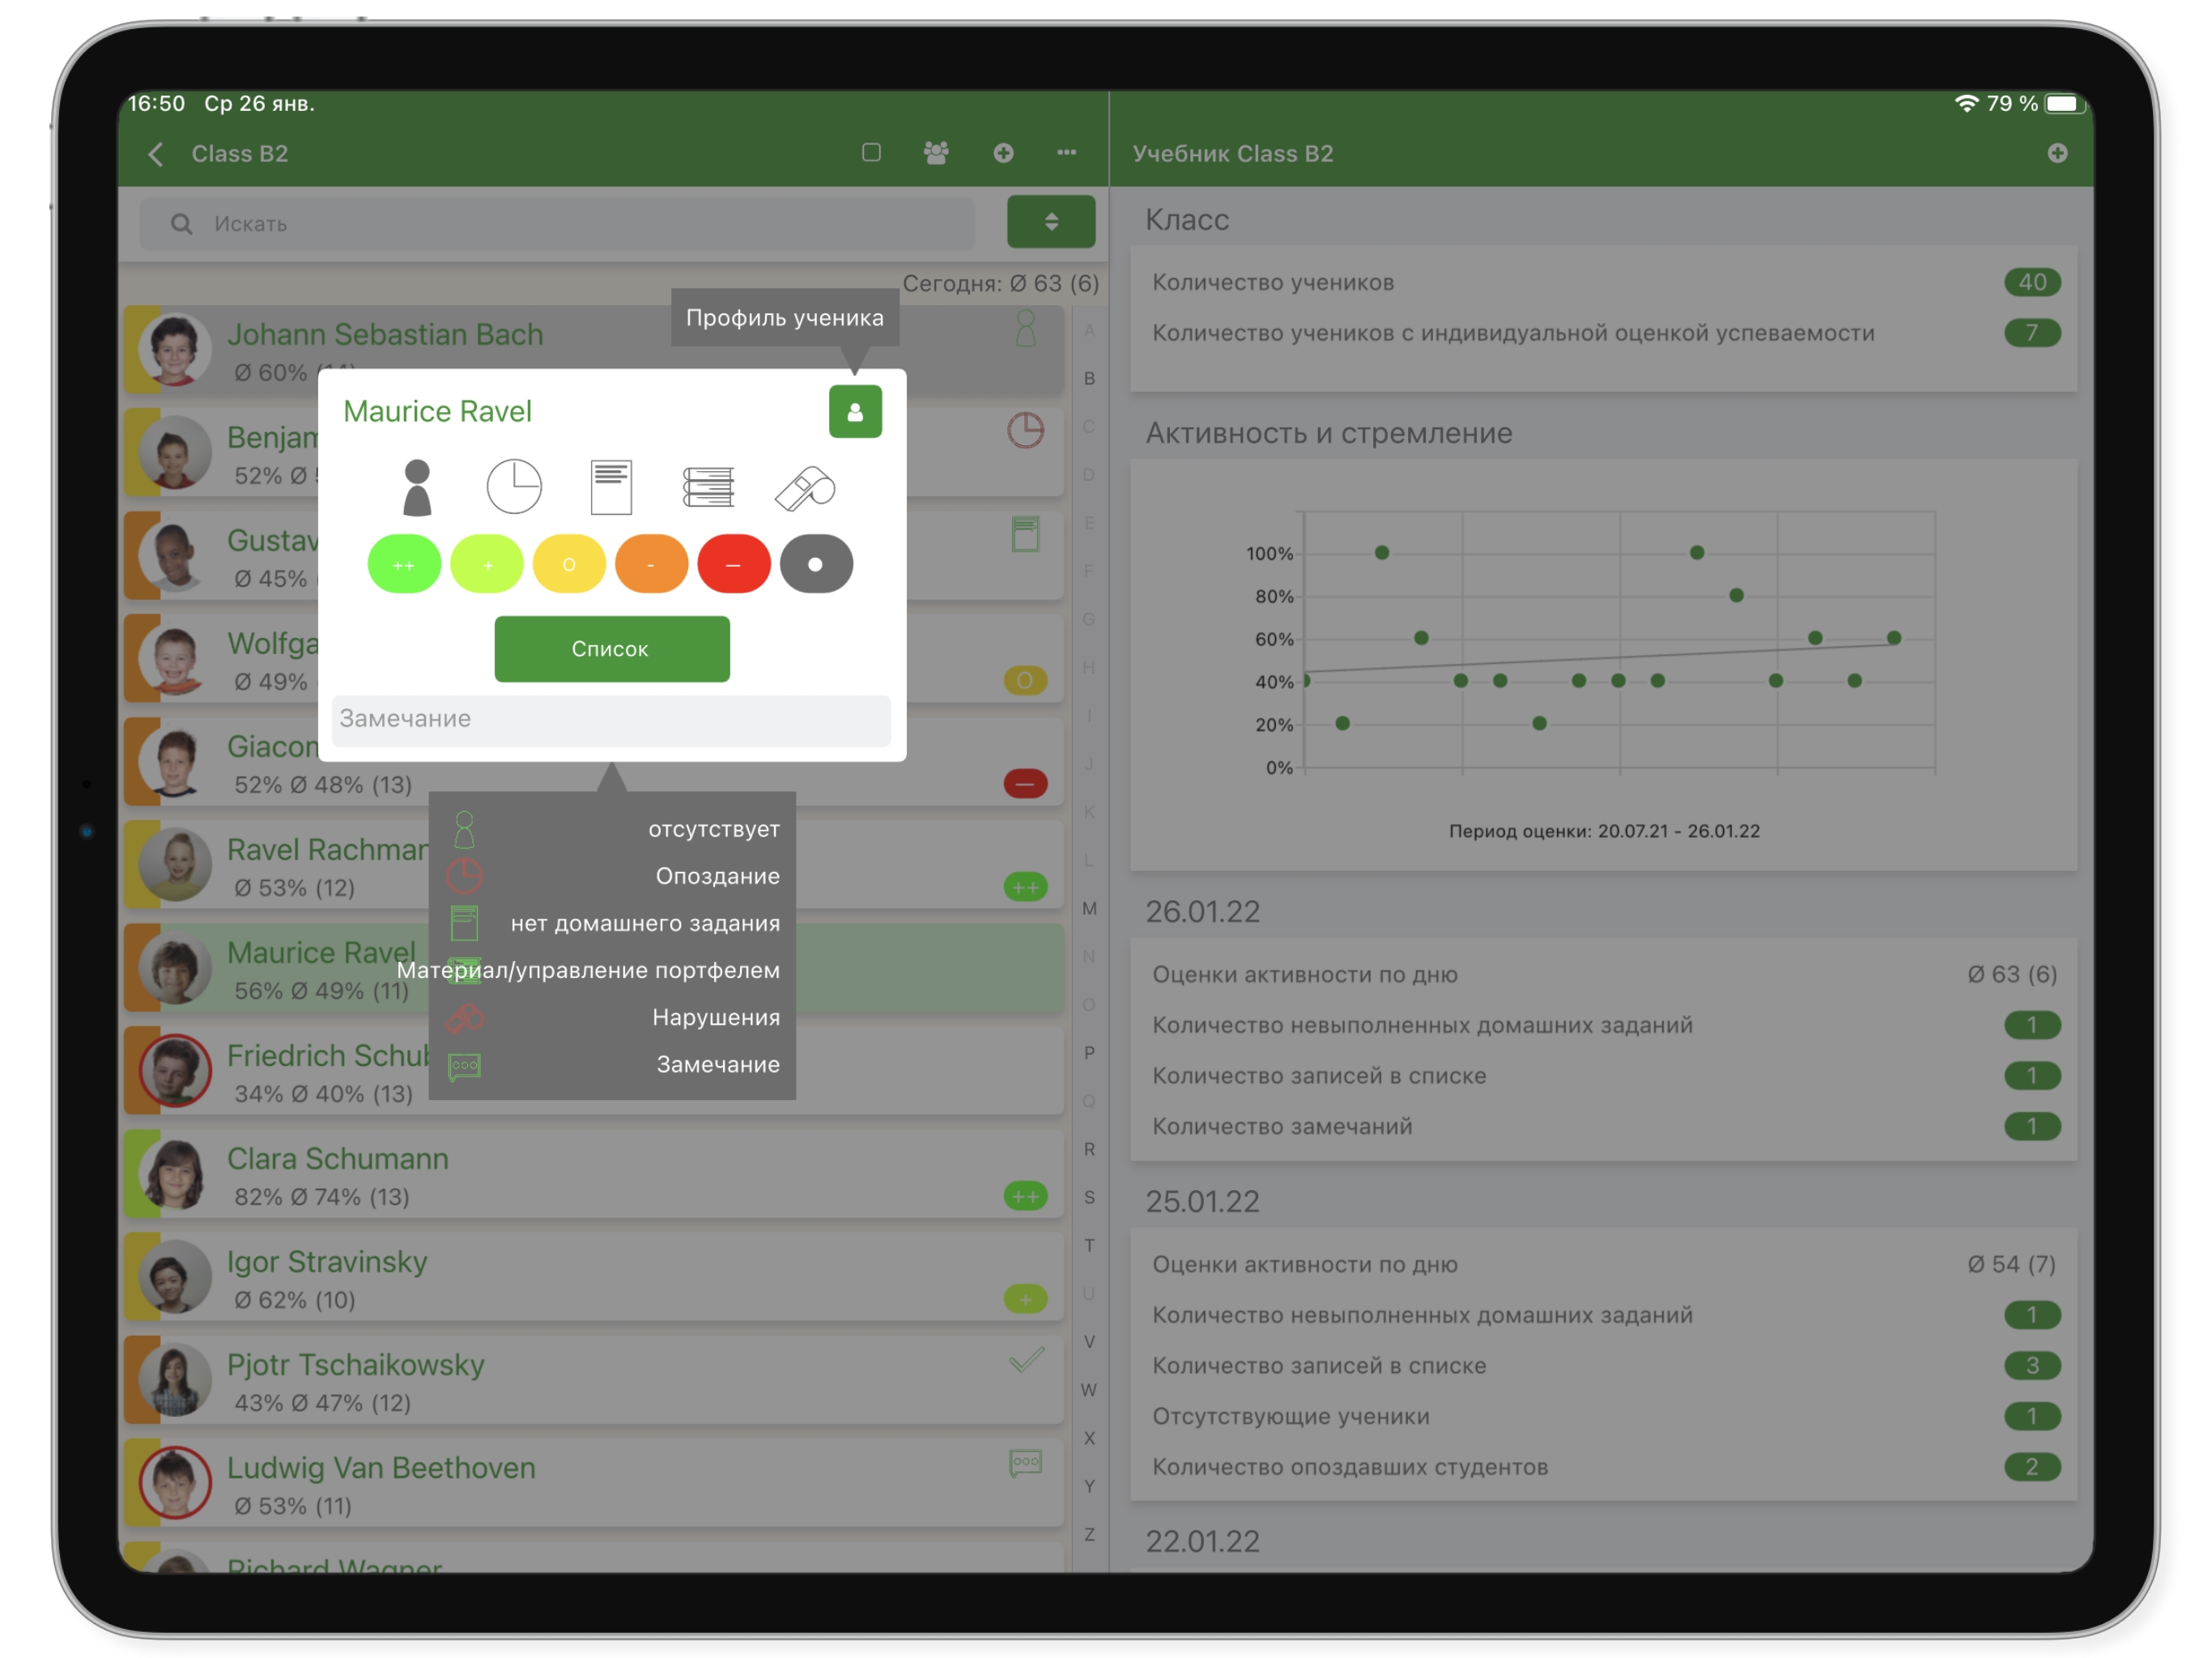Click the whistle violations icon
2212x1658 pixels.
806,488
